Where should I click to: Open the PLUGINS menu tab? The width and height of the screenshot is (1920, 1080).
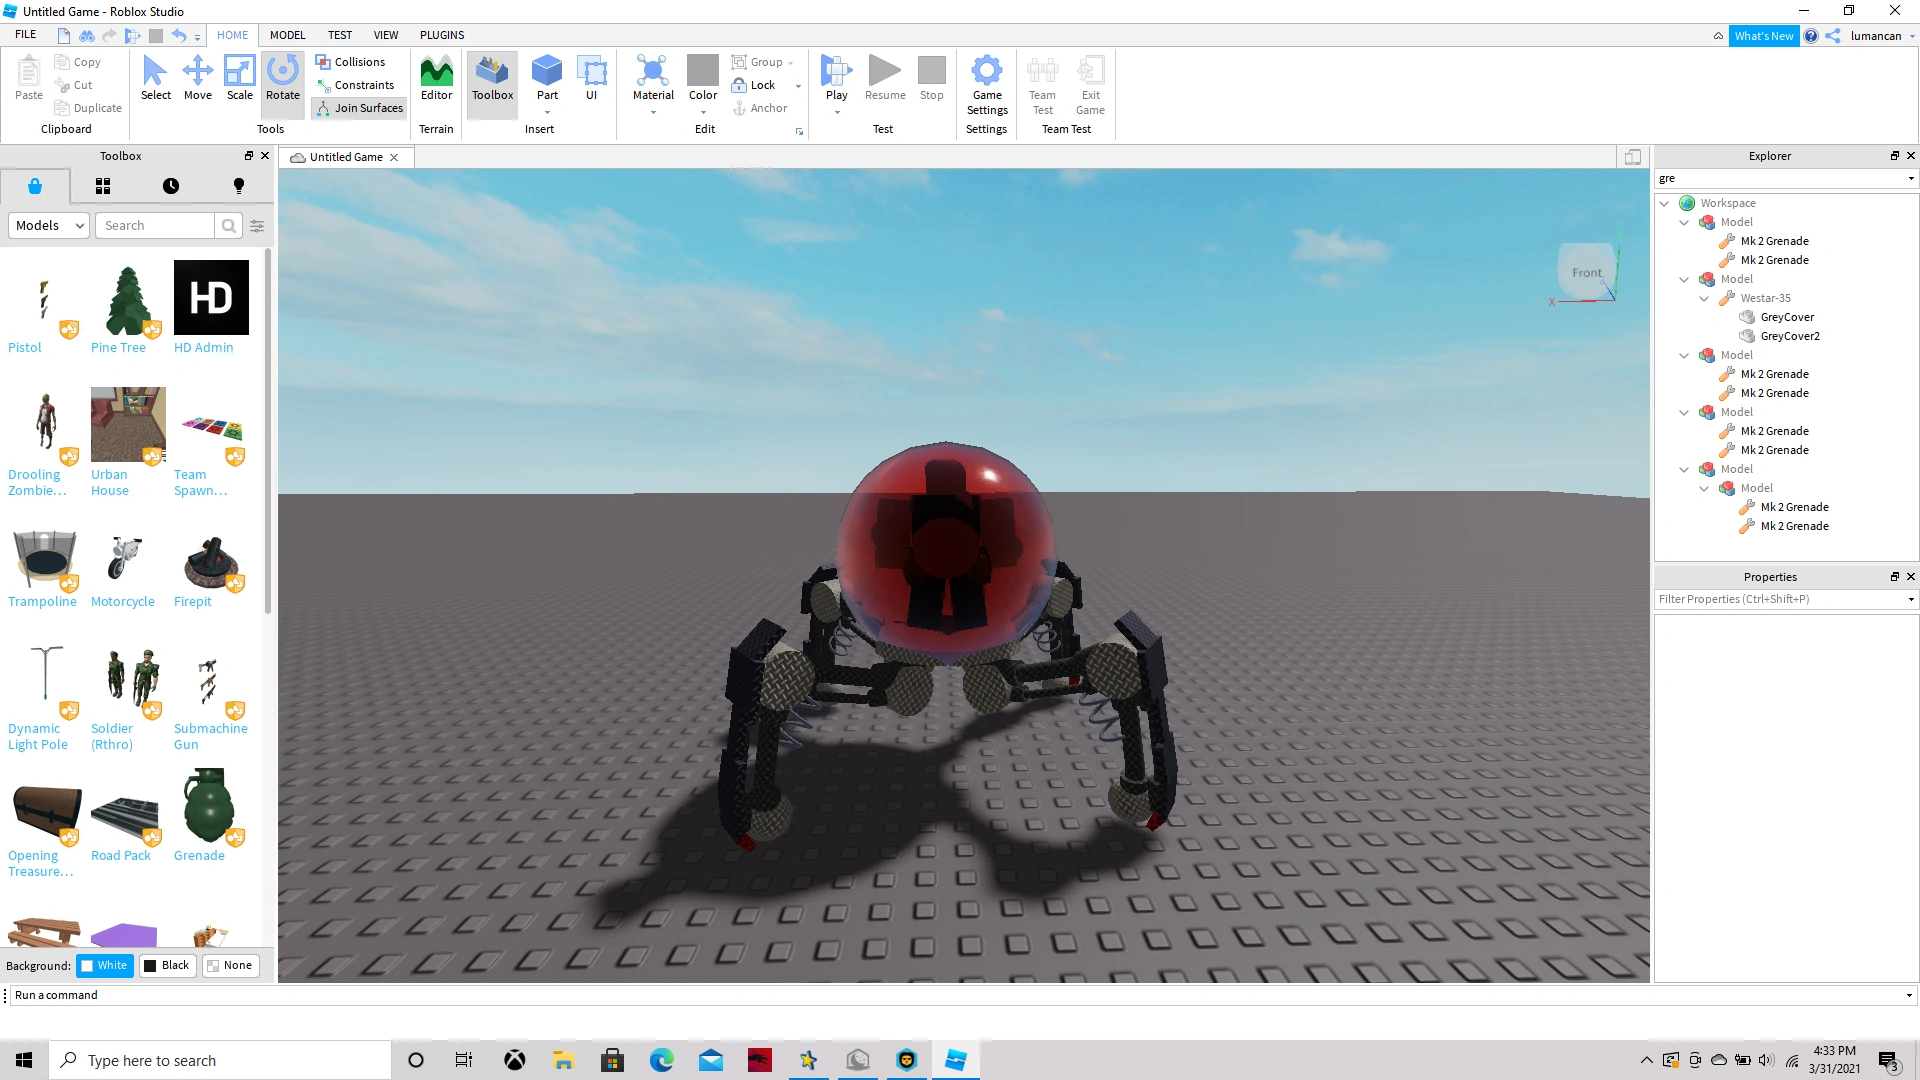[x=442, y=35]
